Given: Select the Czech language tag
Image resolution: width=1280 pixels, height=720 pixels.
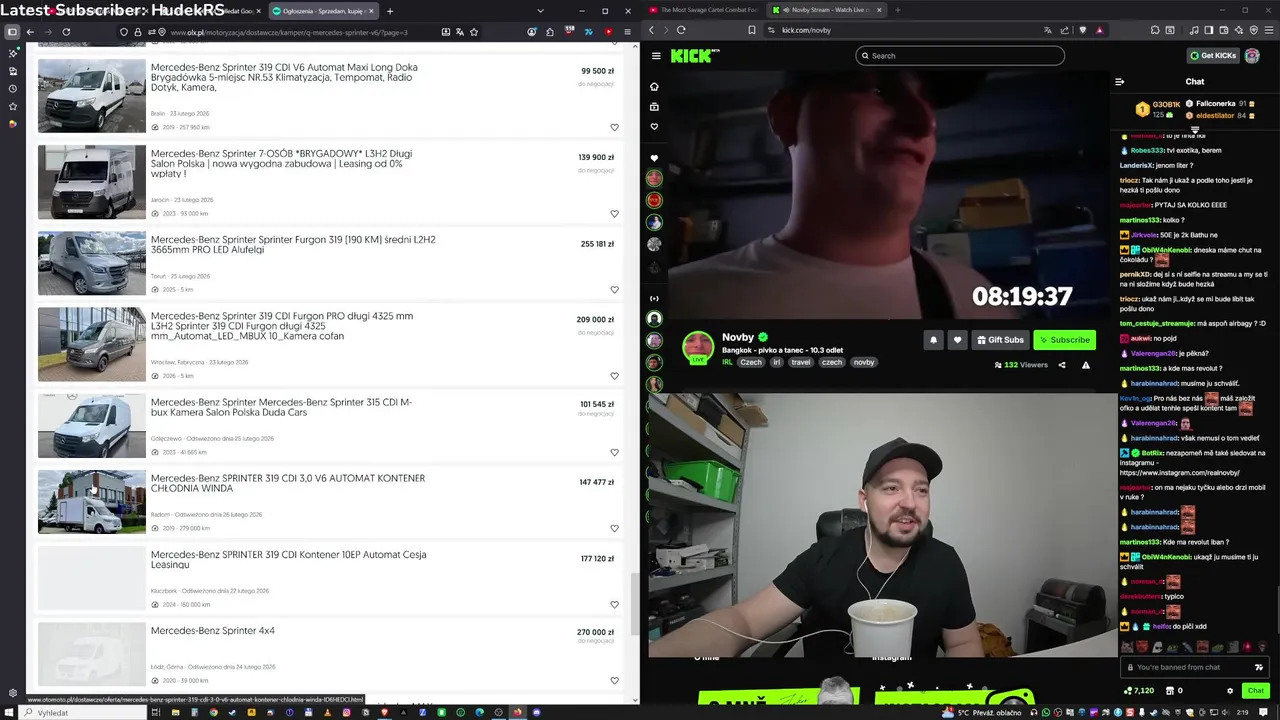Looking at the screenshot, I should (x=751, y=362).
